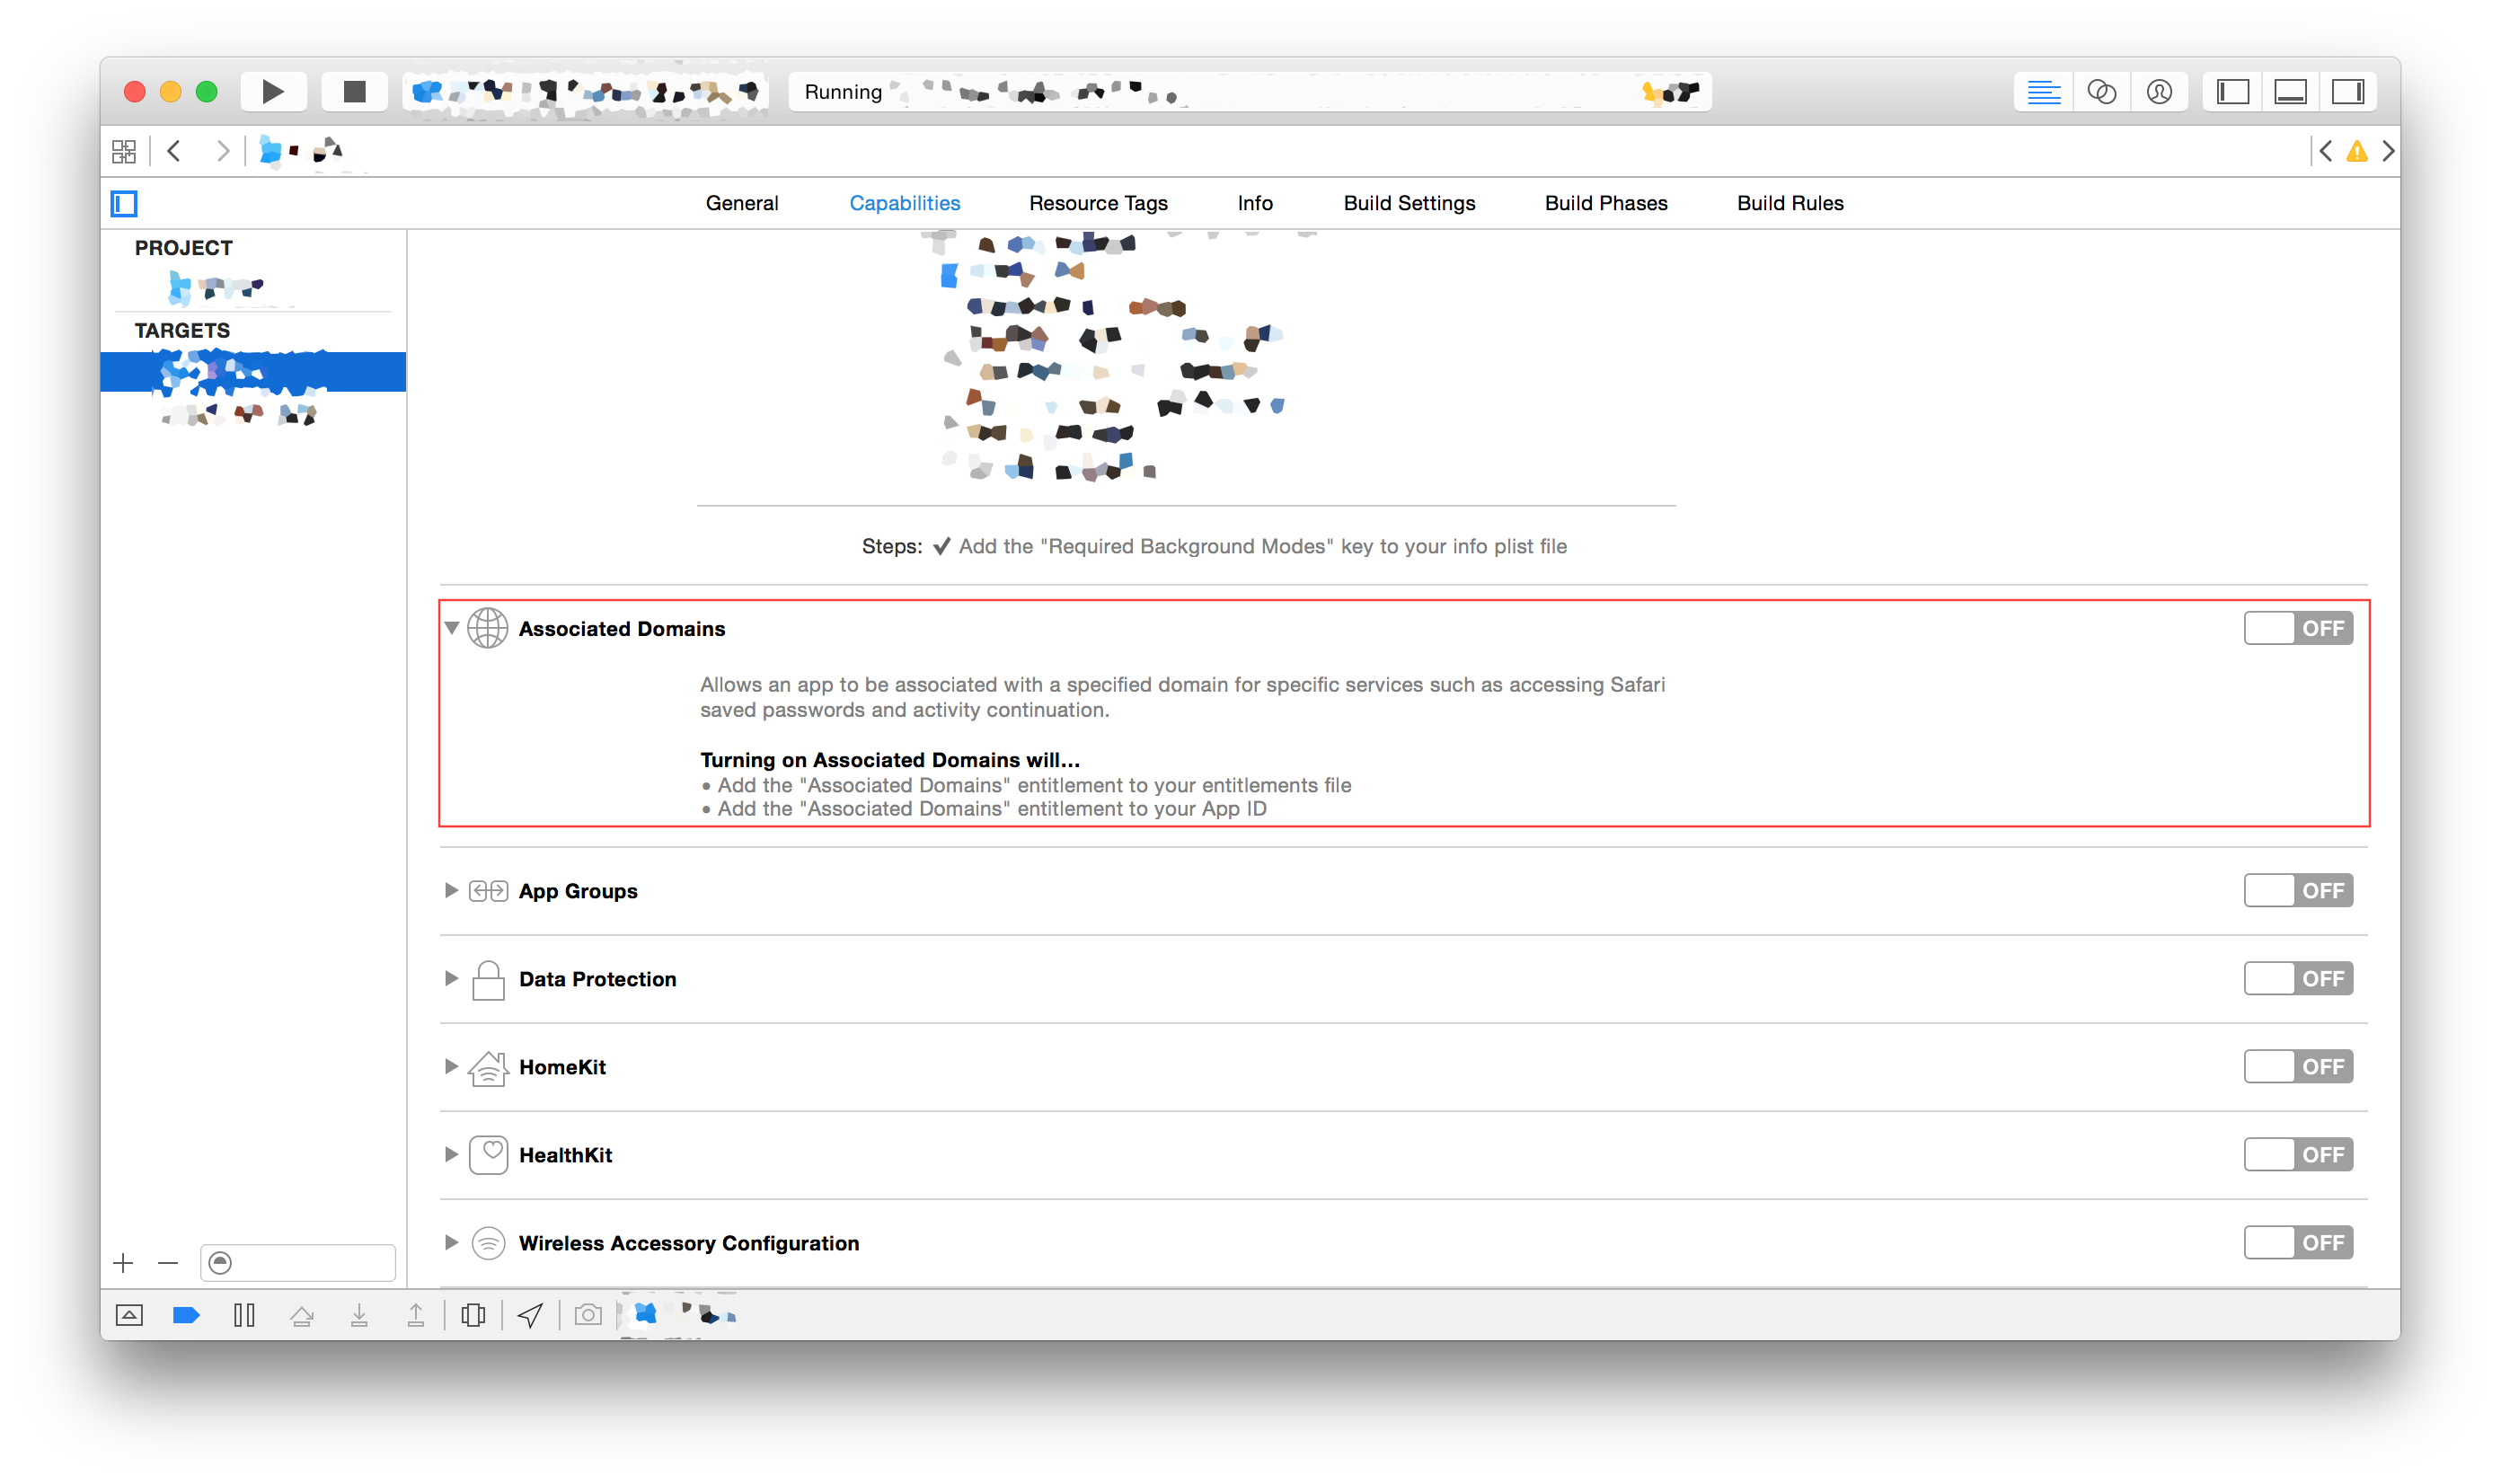Show the Version editor

pyautogui.click(x=2159, y=92)
